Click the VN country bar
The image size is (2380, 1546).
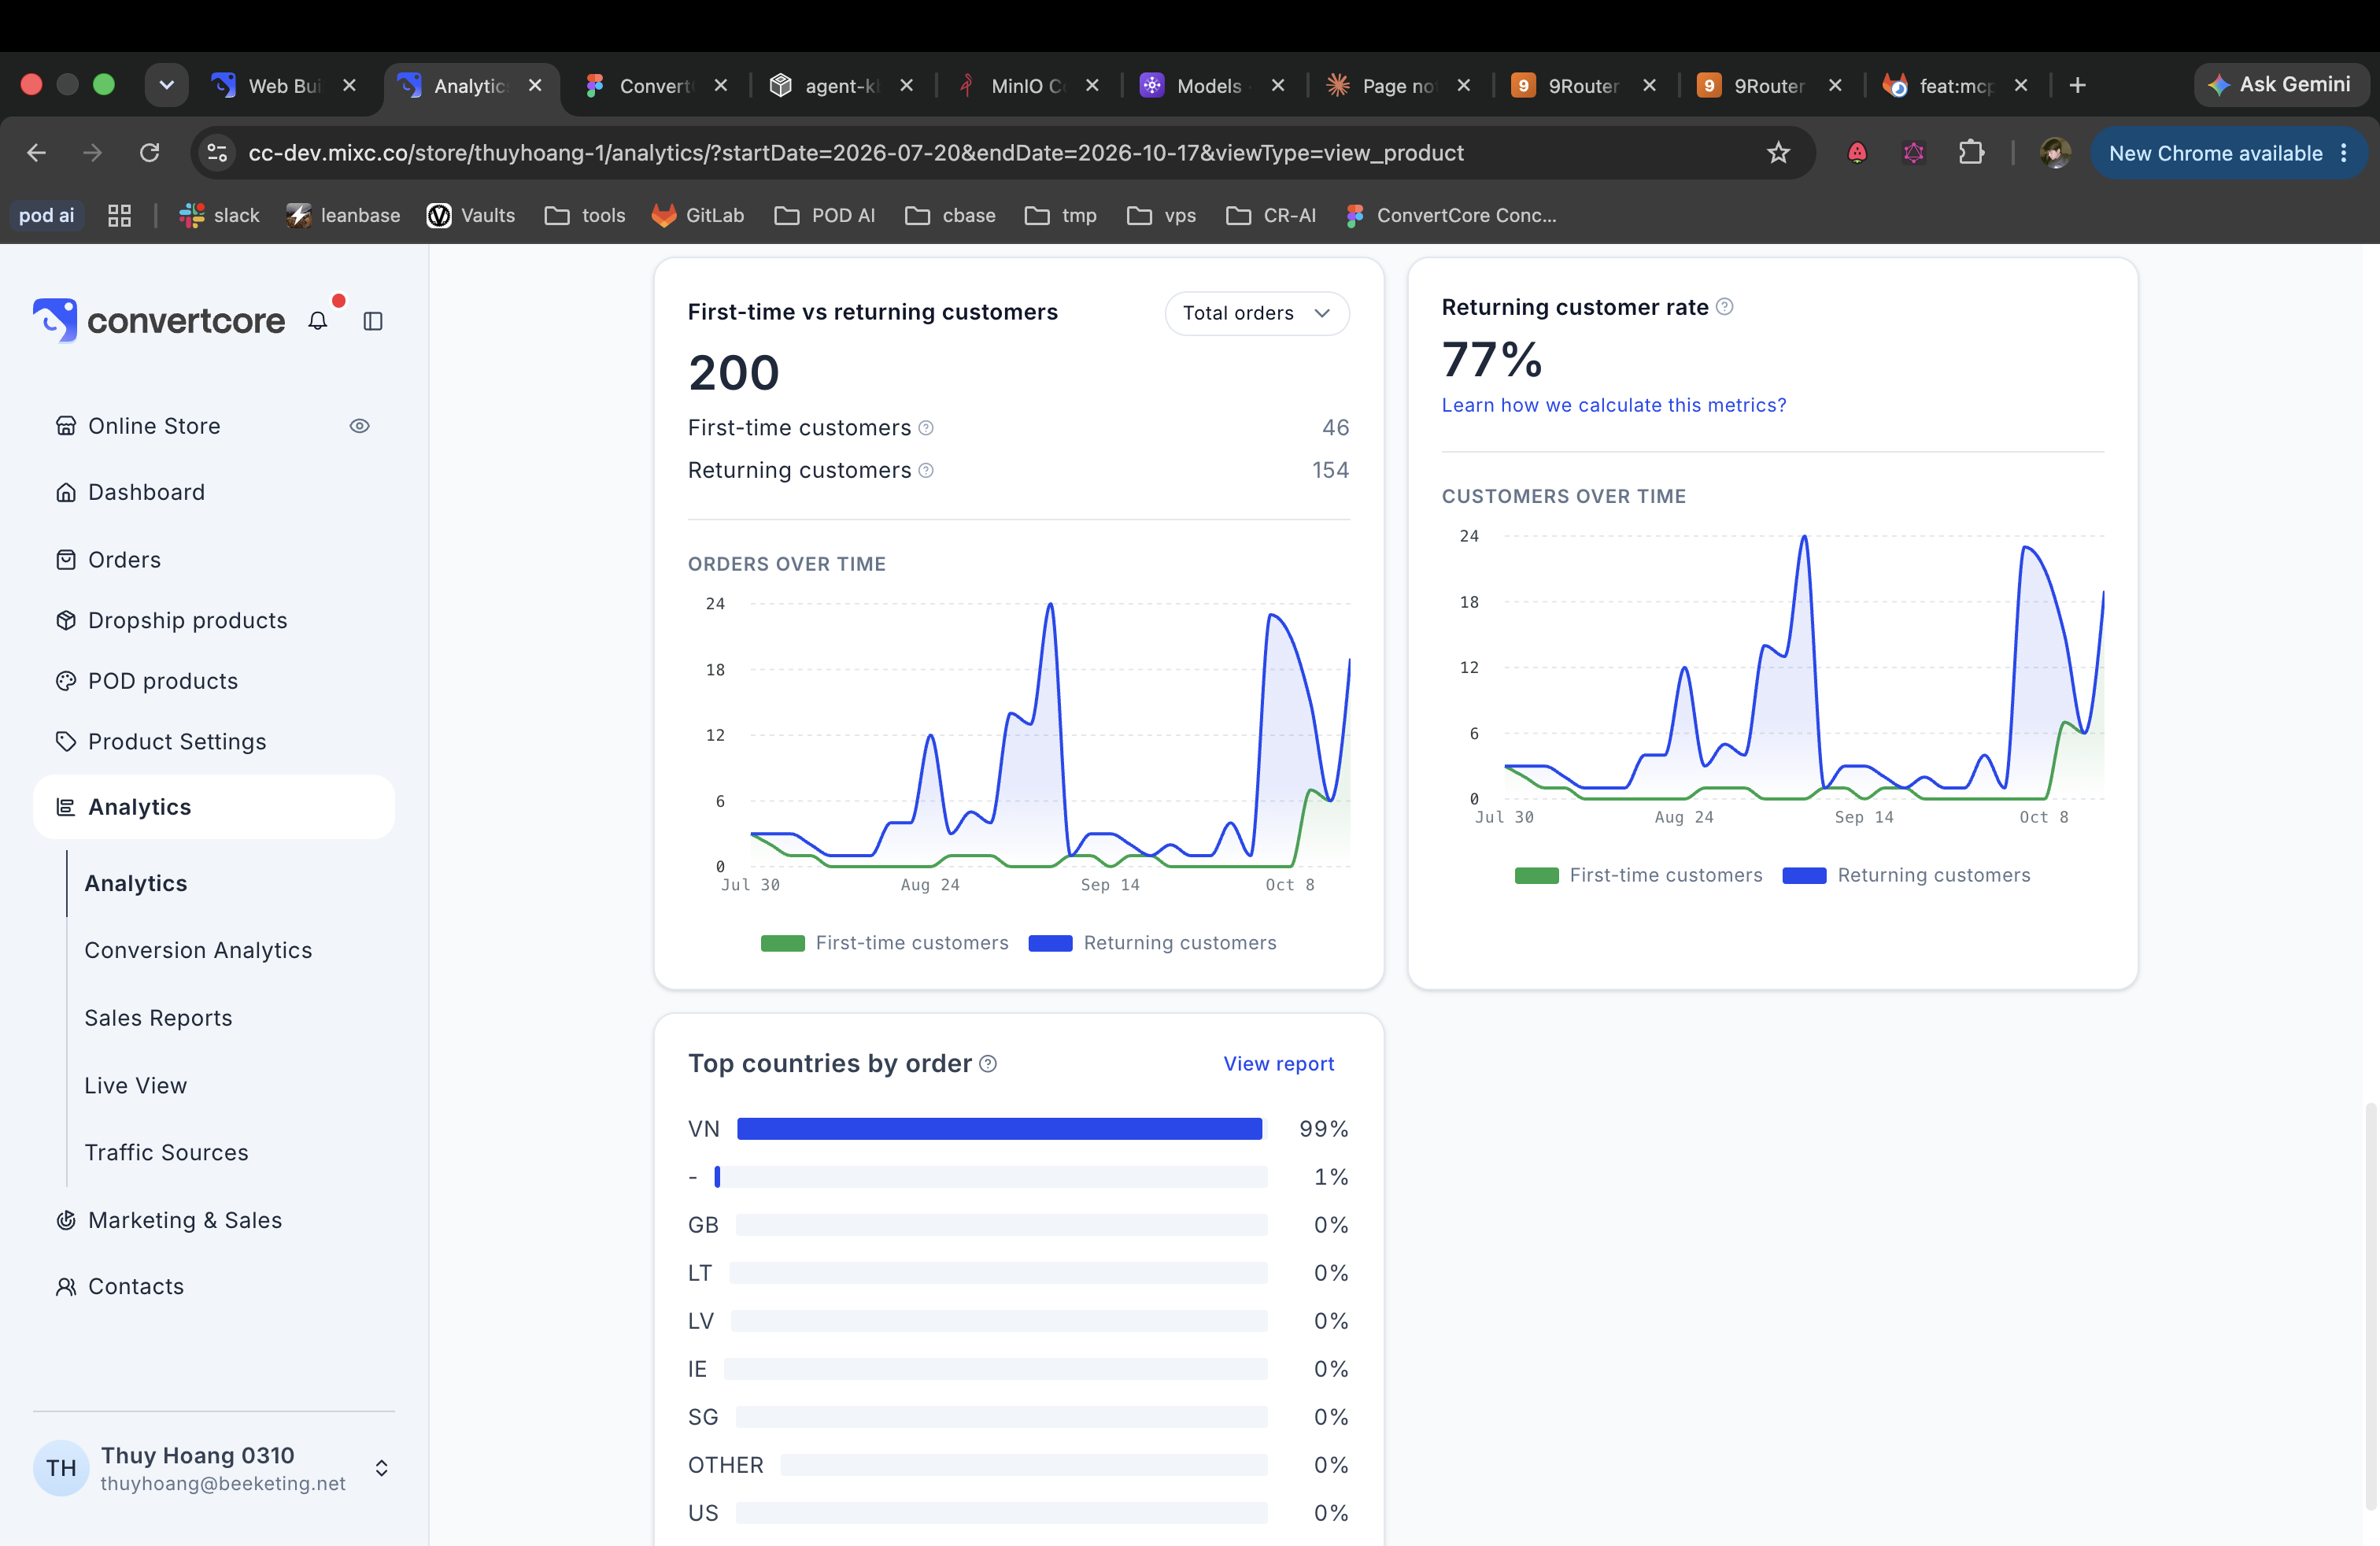(x=1000, y=1128)
